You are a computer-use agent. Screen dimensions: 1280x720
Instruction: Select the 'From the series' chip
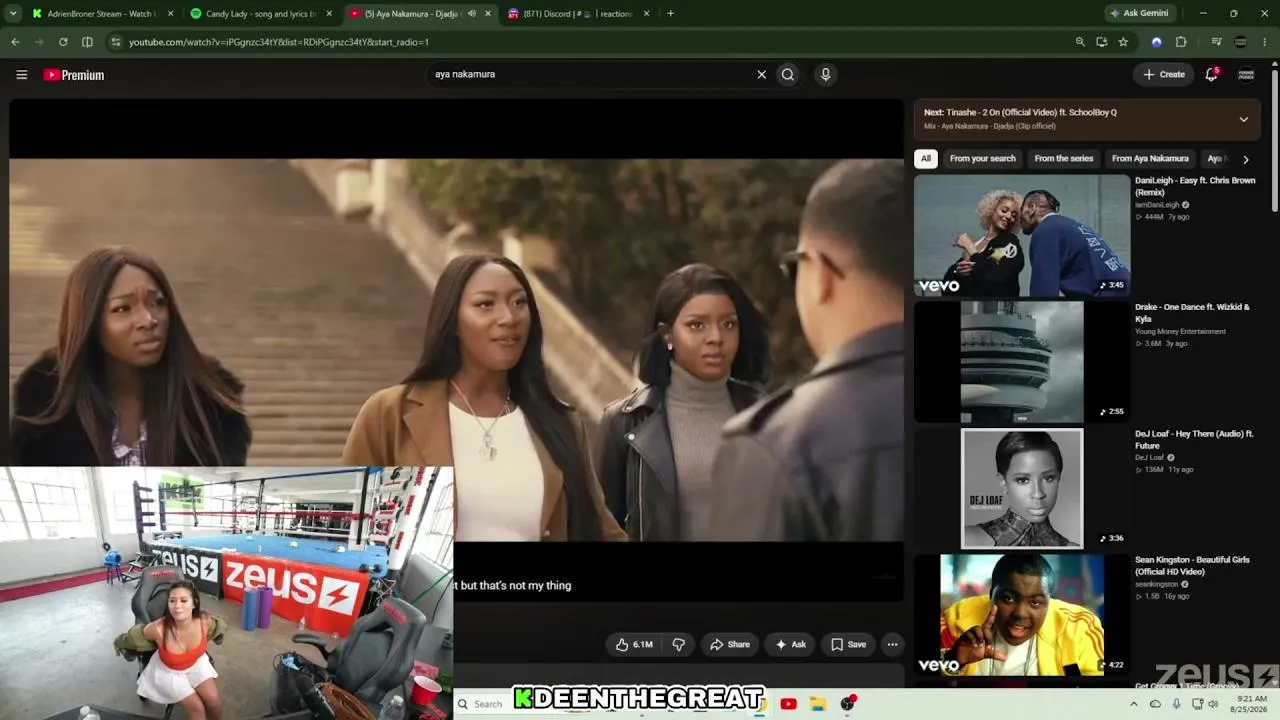(1063, 158)
